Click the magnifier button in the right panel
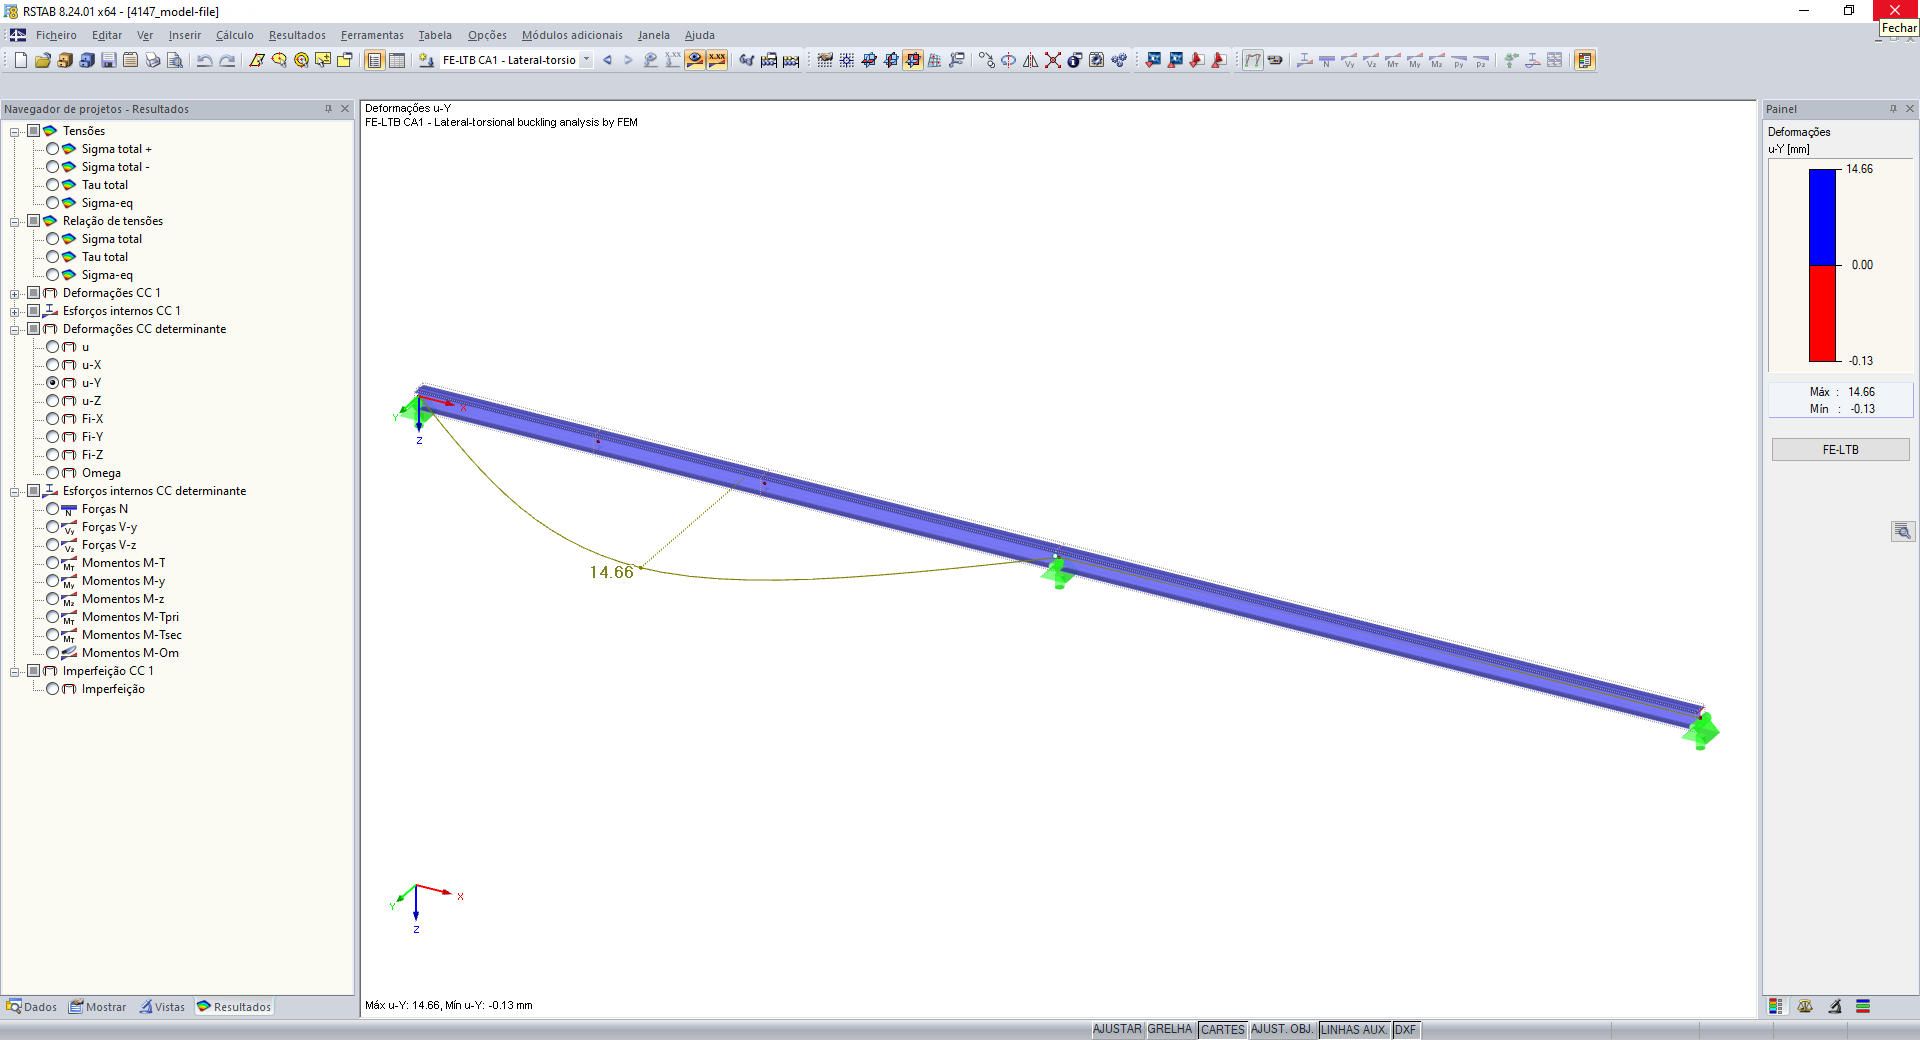The width and height of the screenshot is (1920, 1040). point(1903,531)
